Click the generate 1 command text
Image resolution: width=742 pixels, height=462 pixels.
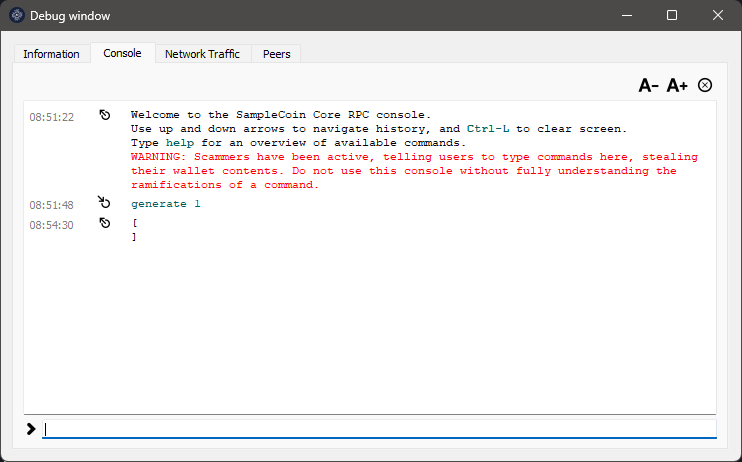165,204
